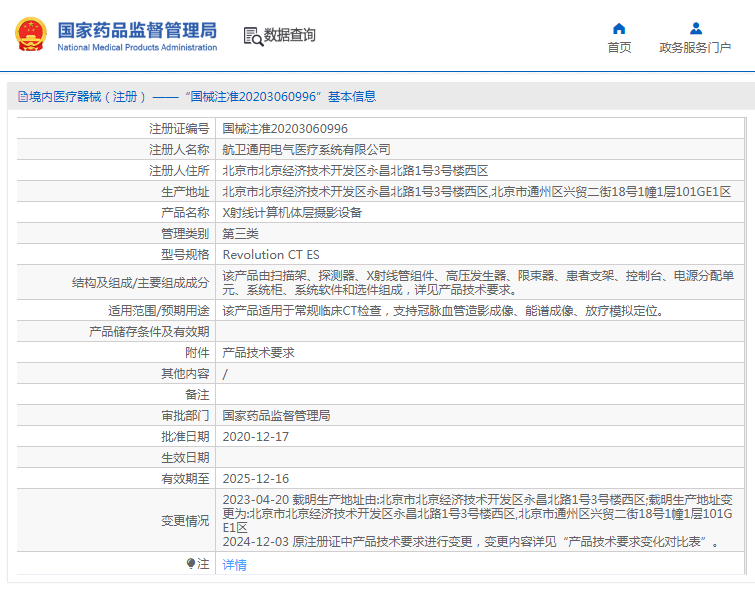Click the 结构及组成 description text

coord(478,282)
